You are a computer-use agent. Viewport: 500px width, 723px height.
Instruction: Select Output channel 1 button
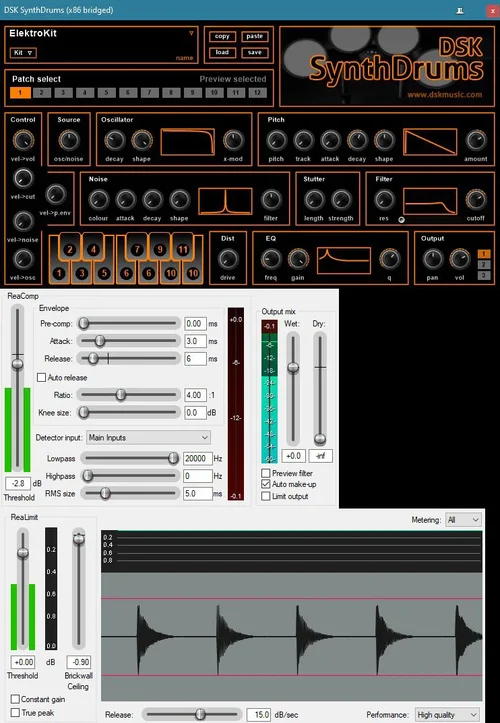pyautogui.click(x=483, y=254)
